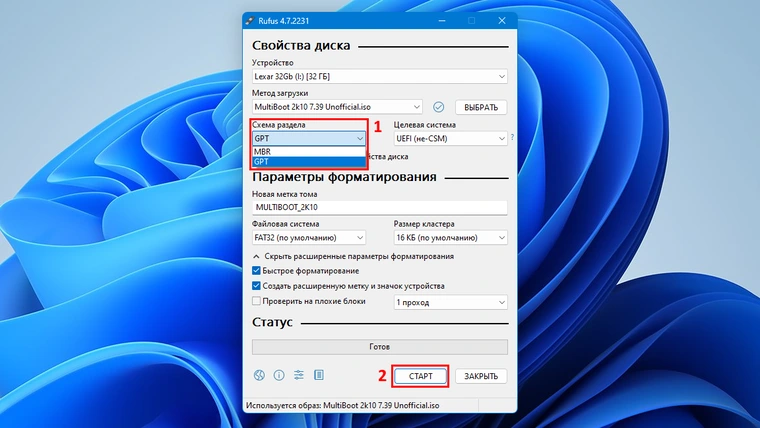Select MBR from partition scheme list
The height and width of the screenshot is (428, 760).
pos(310,152)
